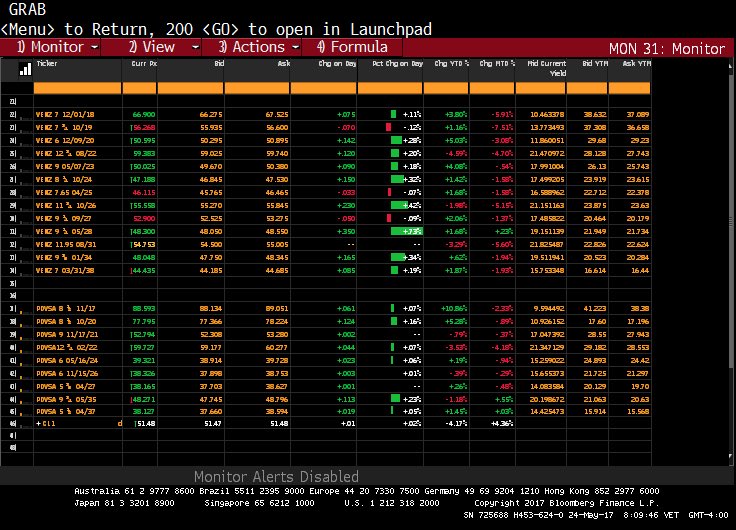Image resolution: width=736 pixels, height=530 pixels.
Task: Click the green bar for PDVSA 8½ 10/20
Action: (392, 322)
